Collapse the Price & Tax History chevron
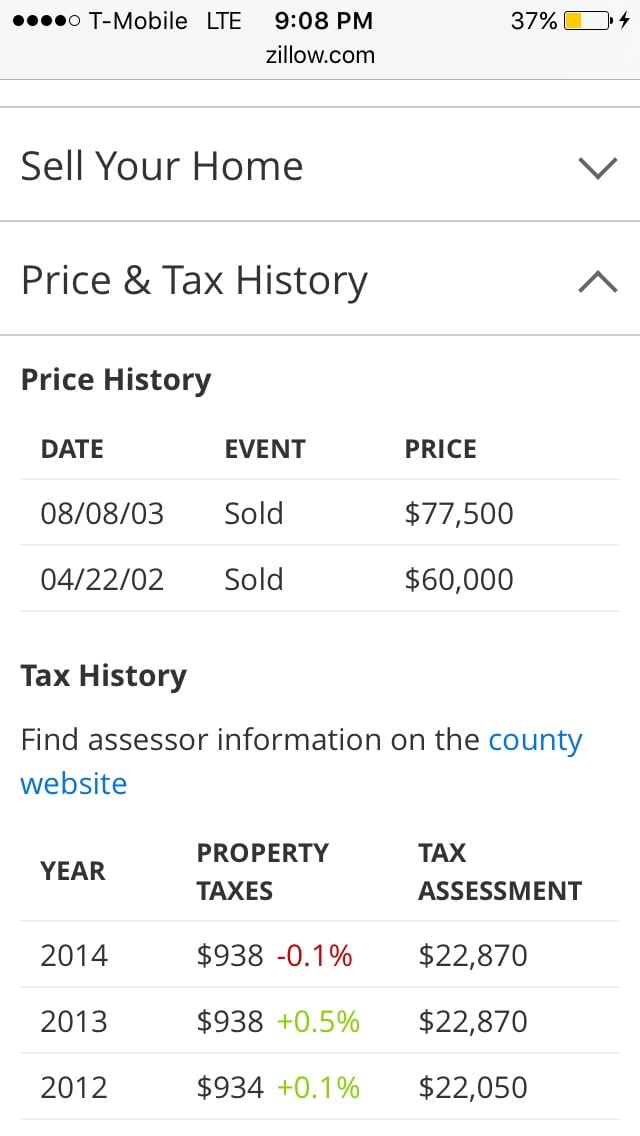Image resolution: width=640 pixels, height=1136 pixels. 598,282
